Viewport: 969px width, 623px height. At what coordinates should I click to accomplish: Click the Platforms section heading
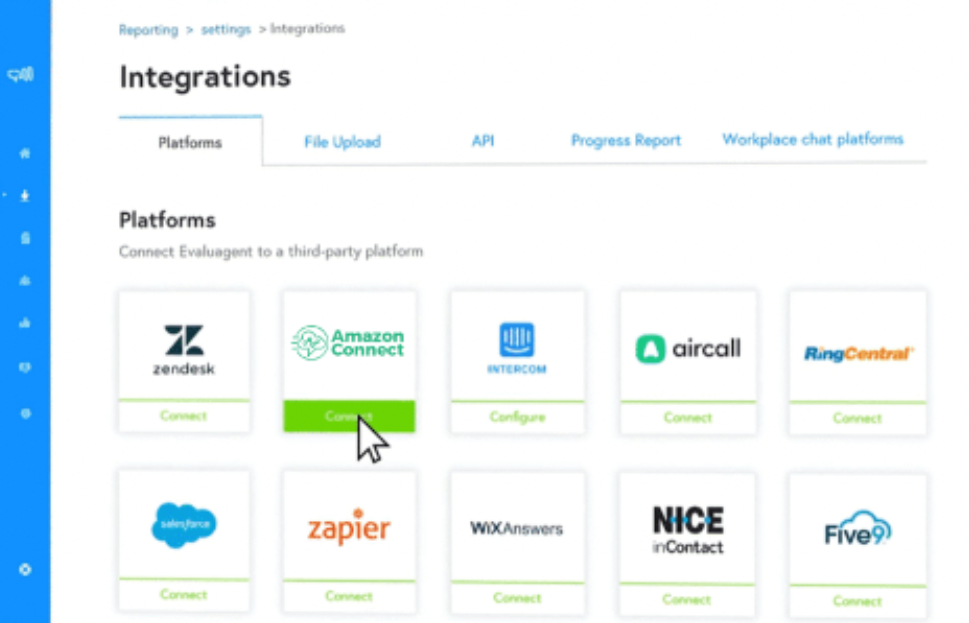coord(167,220)
